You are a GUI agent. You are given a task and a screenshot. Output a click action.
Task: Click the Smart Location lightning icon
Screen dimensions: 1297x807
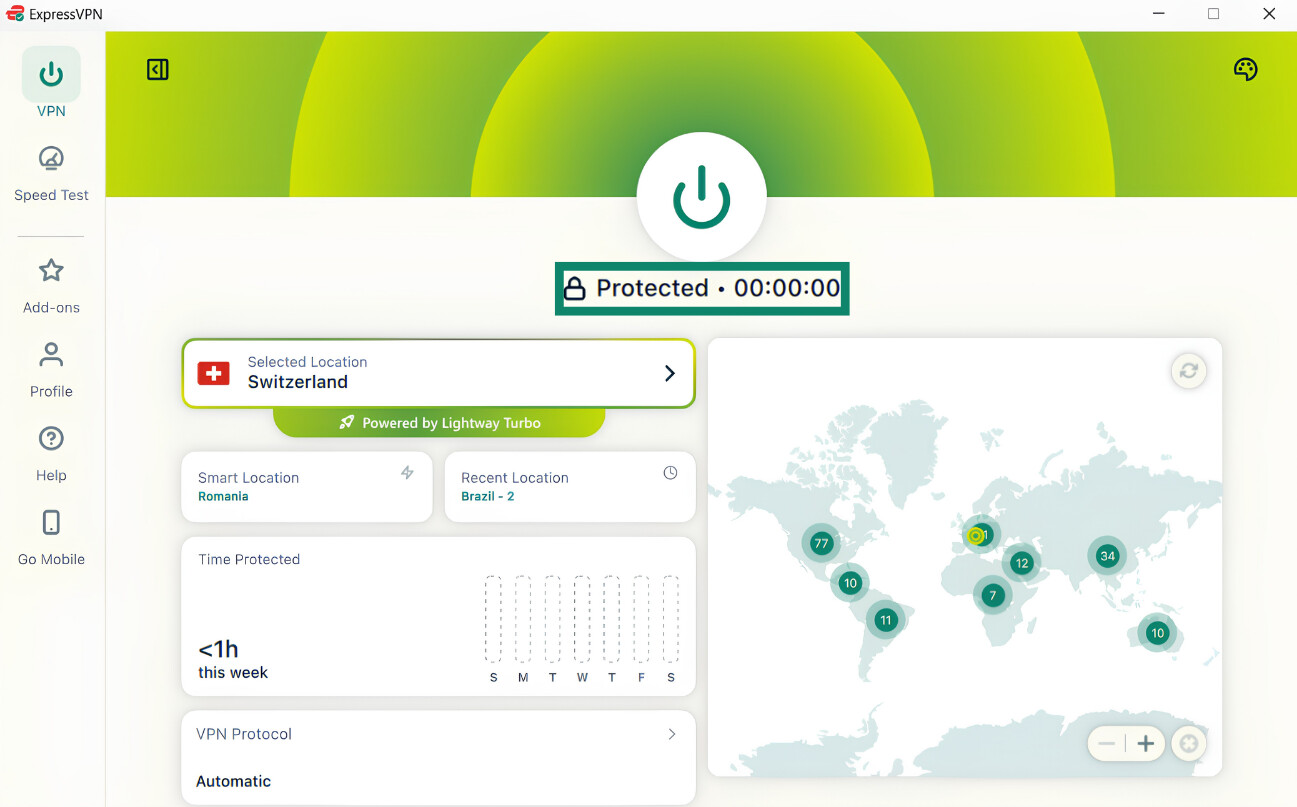click(407, 473)
